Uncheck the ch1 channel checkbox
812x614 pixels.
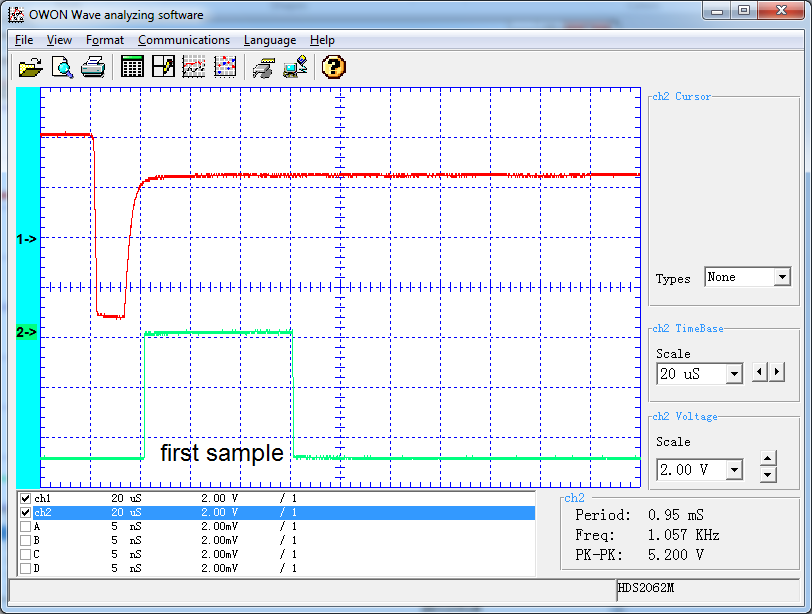26,498
